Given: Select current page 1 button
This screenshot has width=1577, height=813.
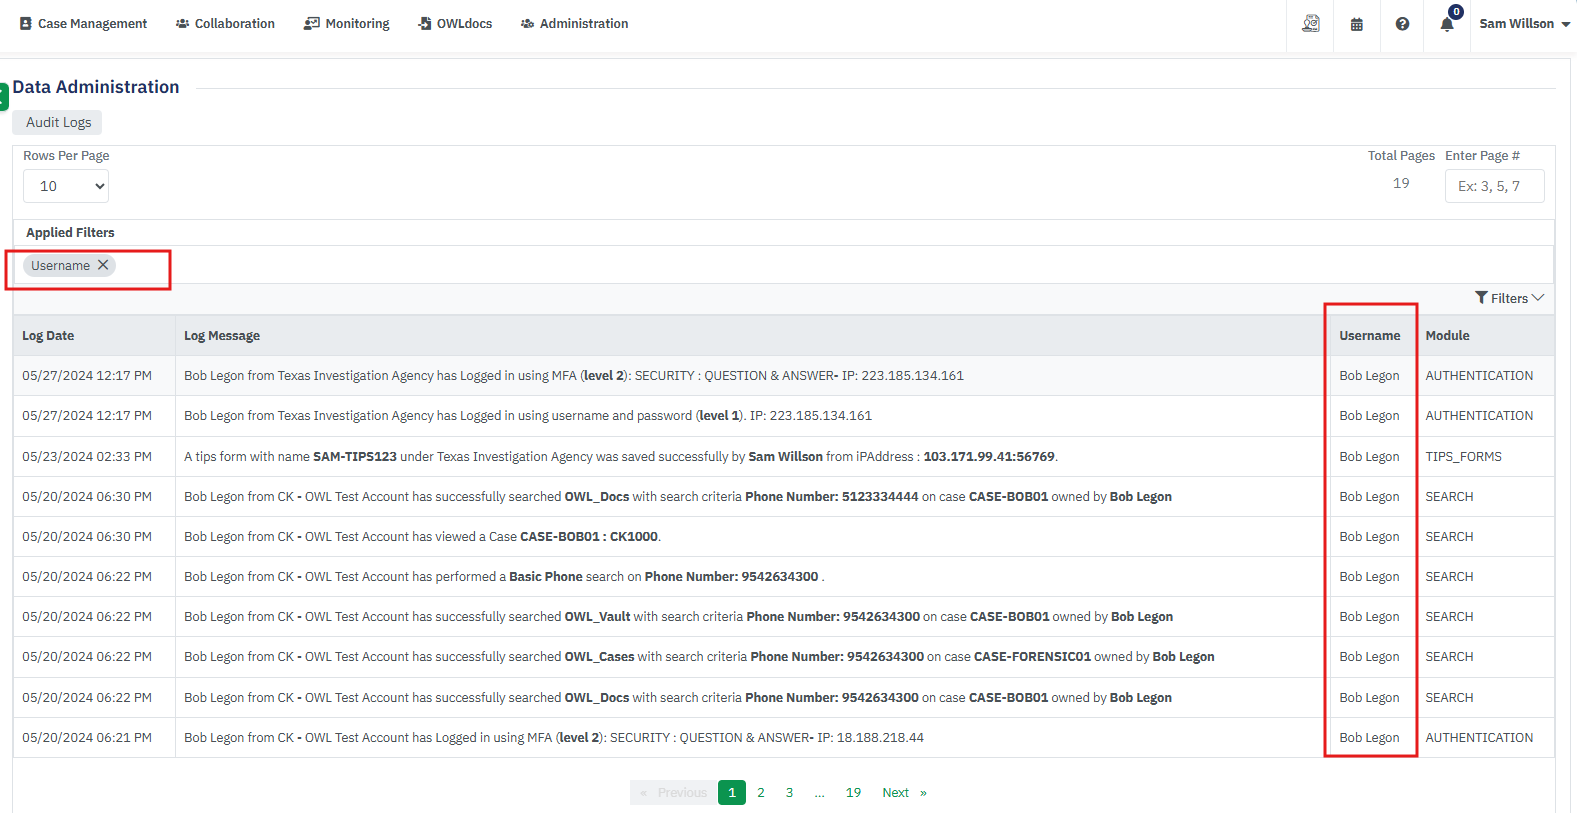Looking at the screenshot, I should click(732, 793).
